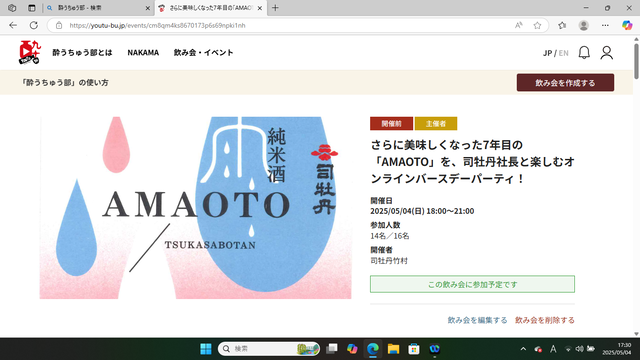Open File Explorer on the taskbar
640x360 pixels.
pos(393,349)
